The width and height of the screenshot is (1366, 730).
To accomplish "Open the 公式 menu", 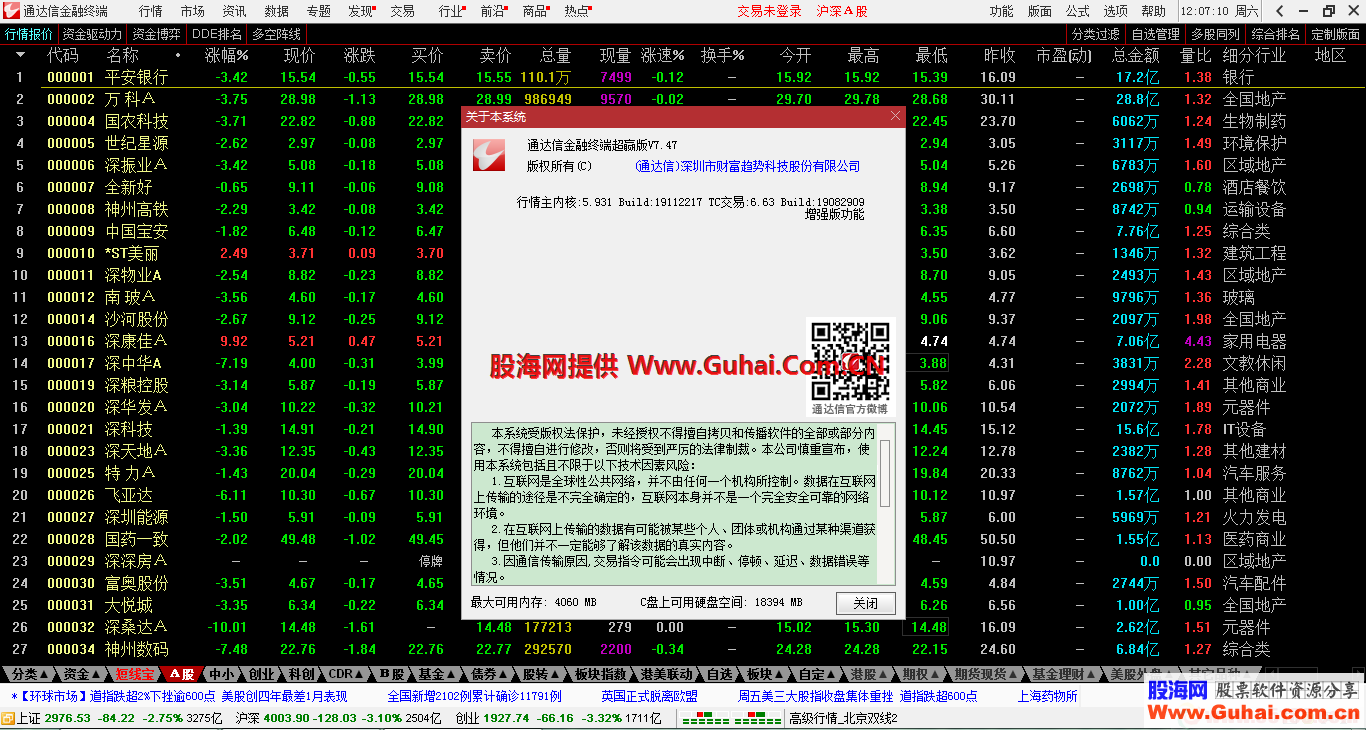I will click(x=1078, y=11).
